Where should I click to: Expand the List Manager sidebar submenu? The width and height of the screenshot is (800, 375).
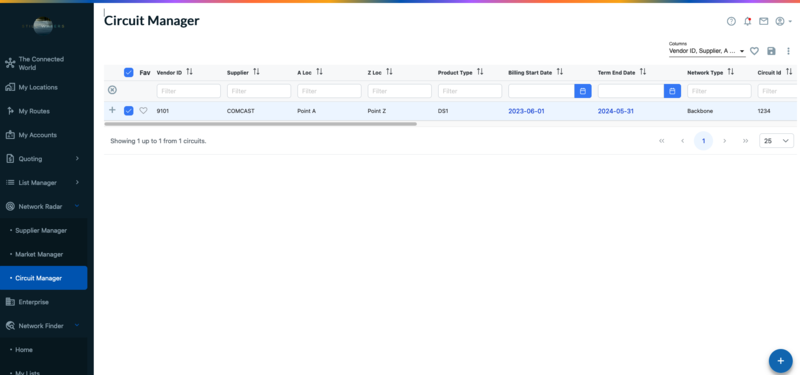(44, 183)
